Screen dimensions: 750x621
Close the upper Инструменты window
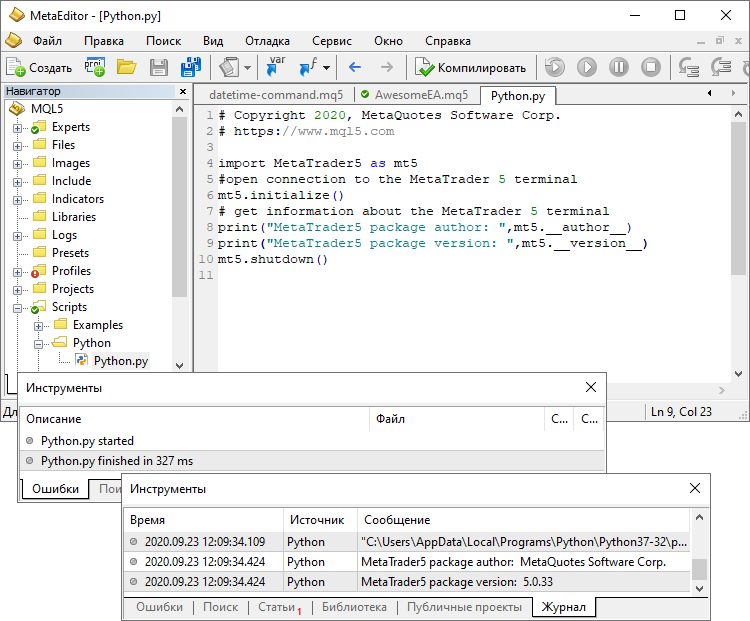[x=591, y=387]
